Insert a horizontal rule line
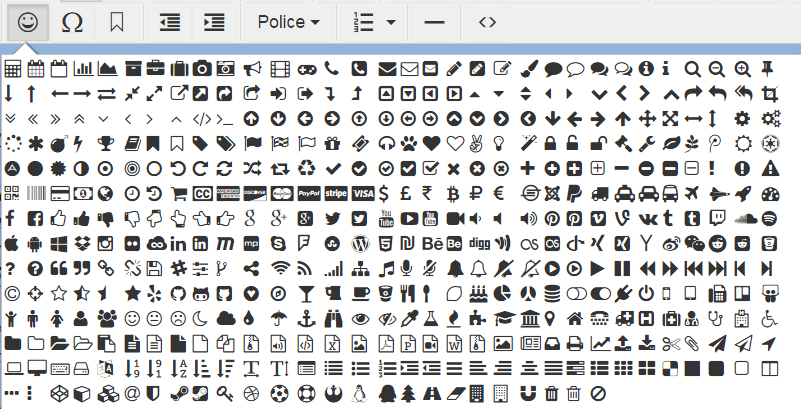 point(434,22)
